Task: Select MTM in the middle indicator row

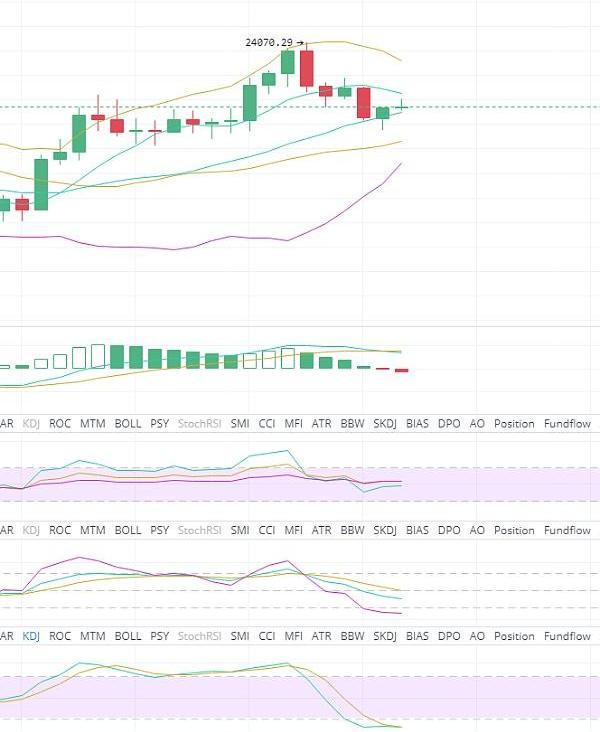Action: 93,530
